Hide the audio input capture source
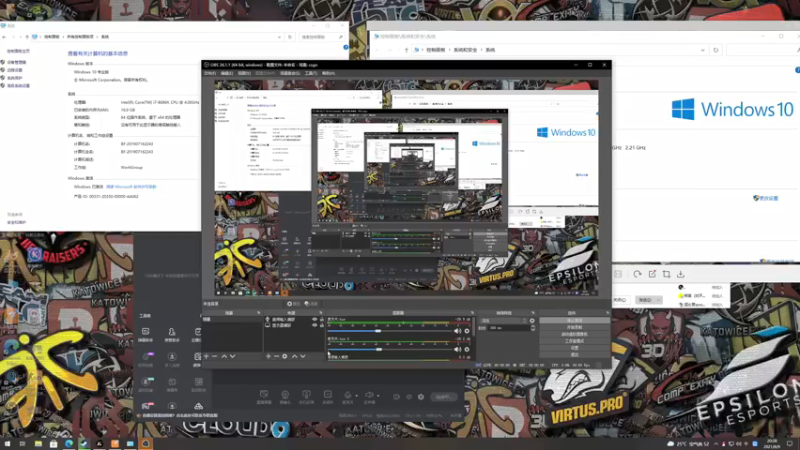 point(314,319)
